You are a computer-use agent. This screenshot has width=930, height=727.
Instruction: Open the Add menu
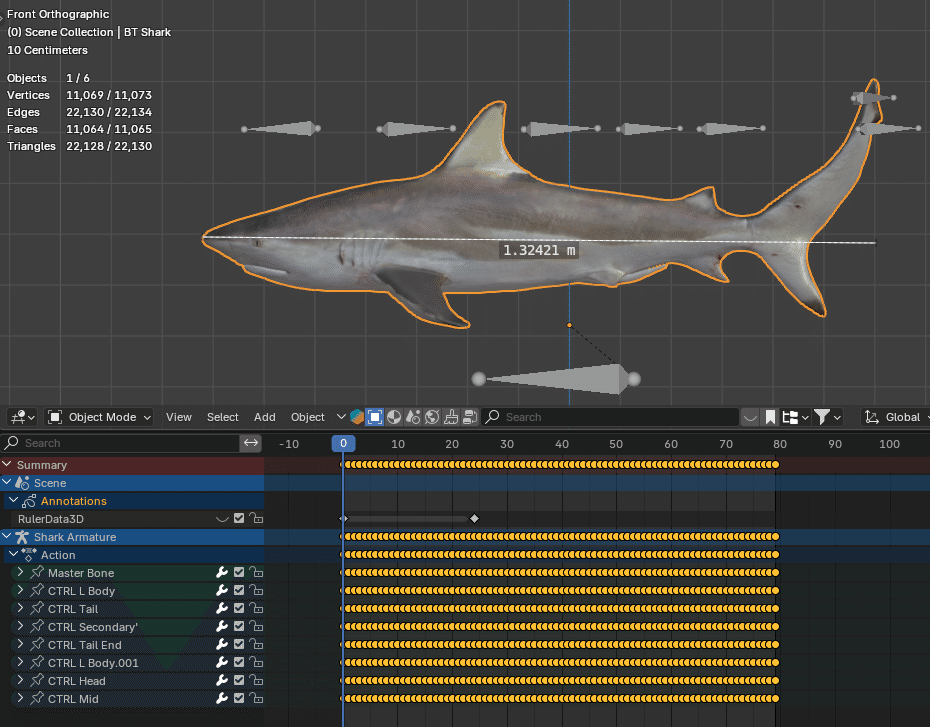tap(265, 417)
